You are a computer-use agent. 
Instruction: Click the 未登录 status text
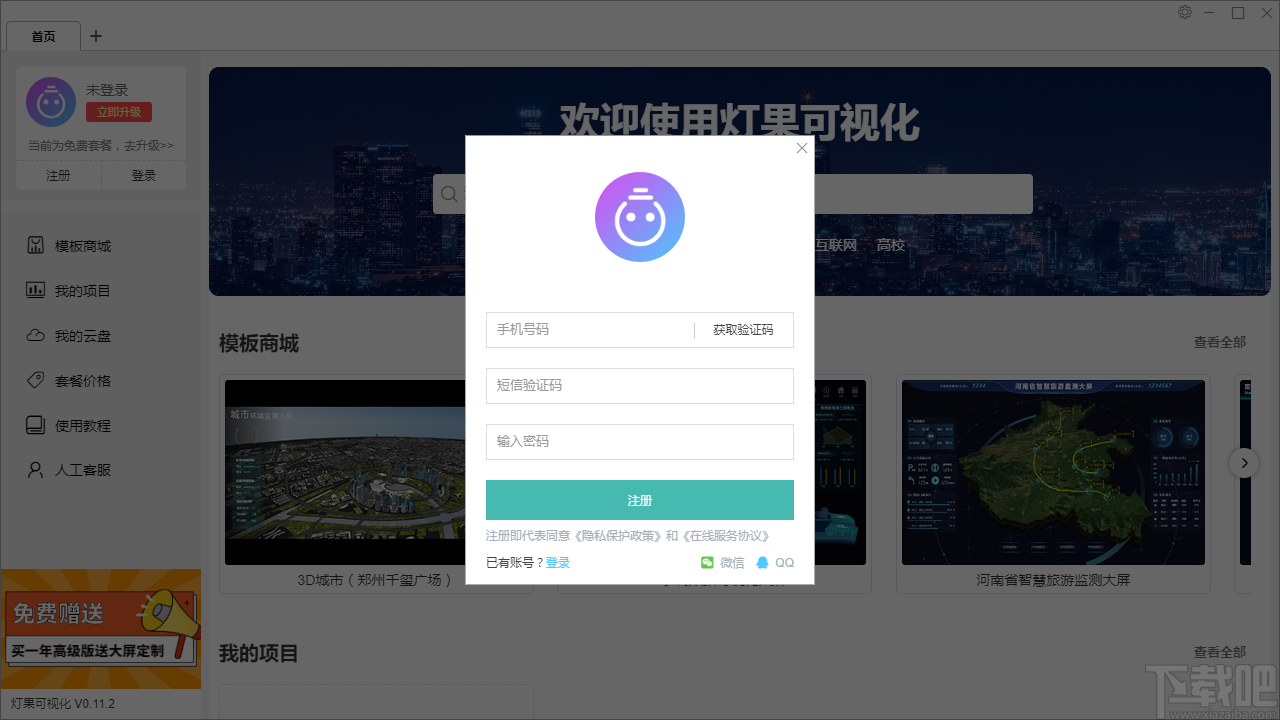pos(107,90)
